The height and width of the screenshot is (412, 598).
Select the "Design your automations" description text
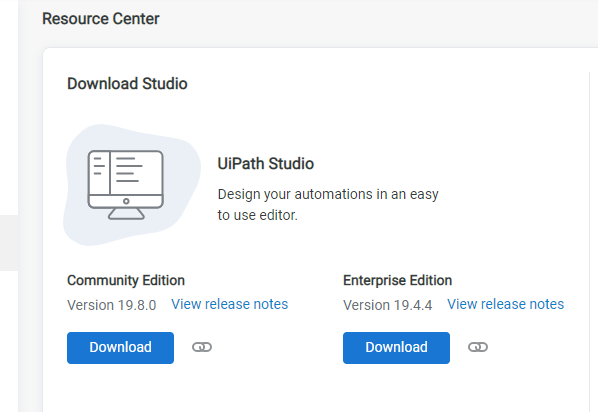[328, 204]
